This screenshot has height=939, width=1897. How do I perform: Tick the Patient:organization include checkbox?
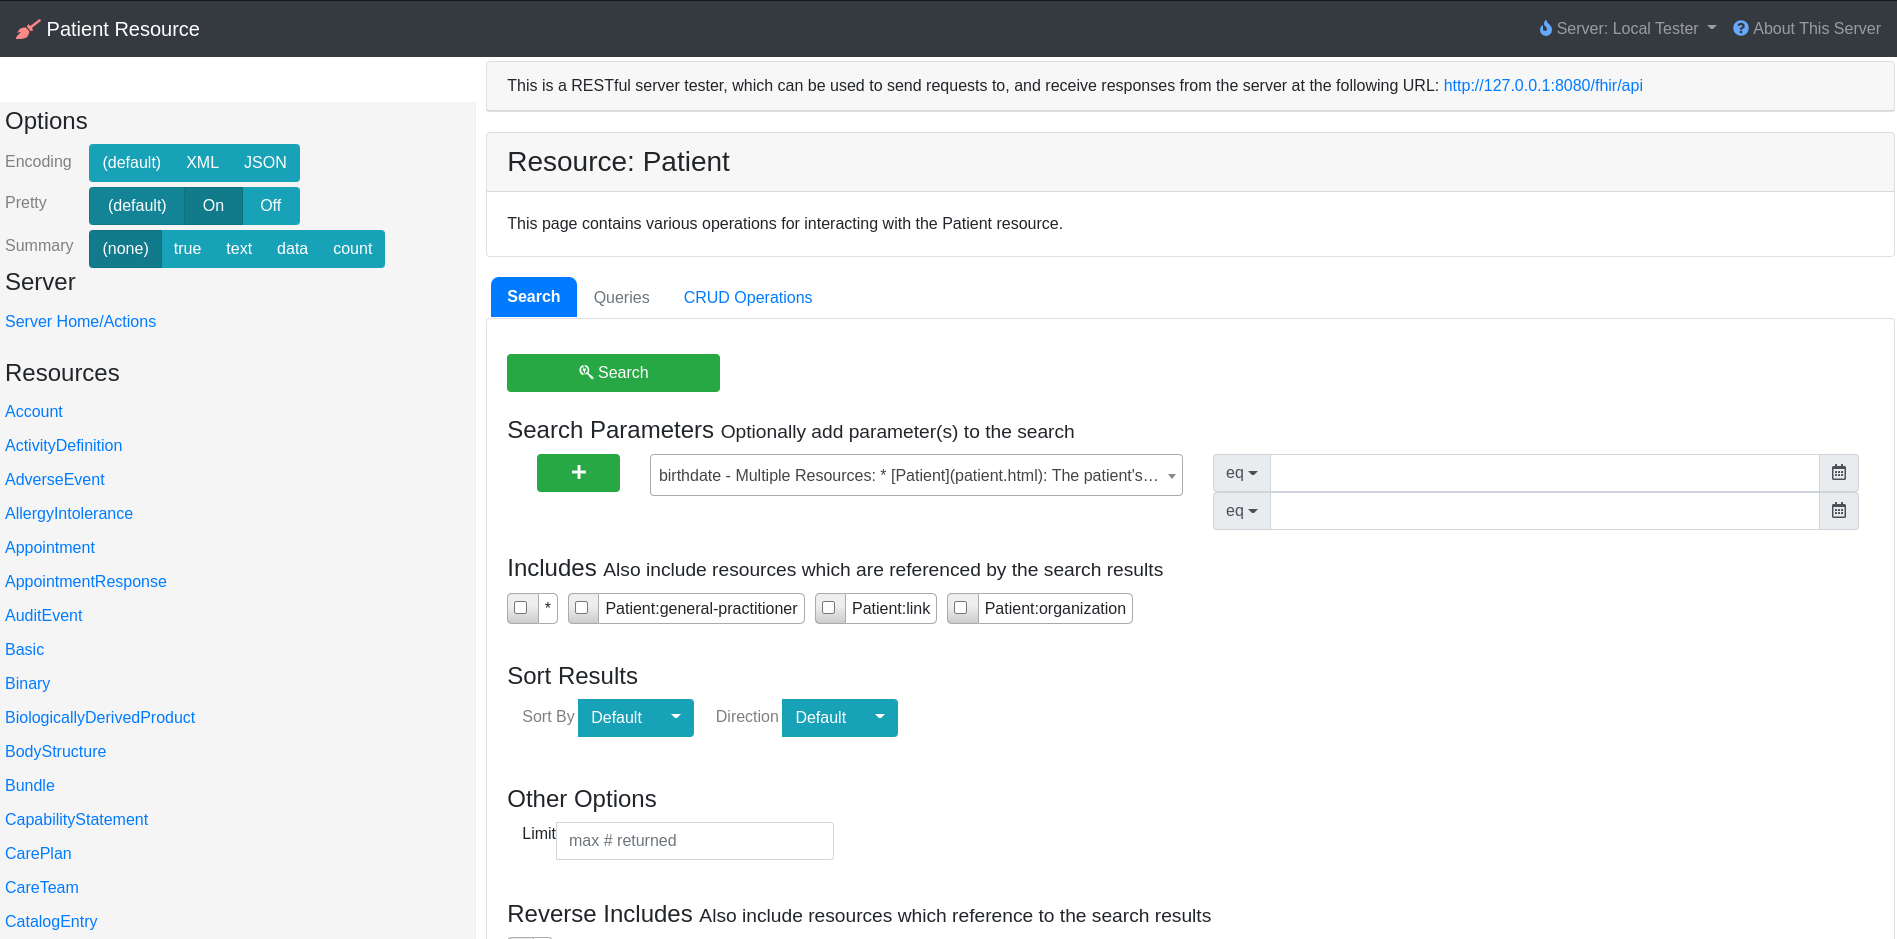tap(961, 608)
